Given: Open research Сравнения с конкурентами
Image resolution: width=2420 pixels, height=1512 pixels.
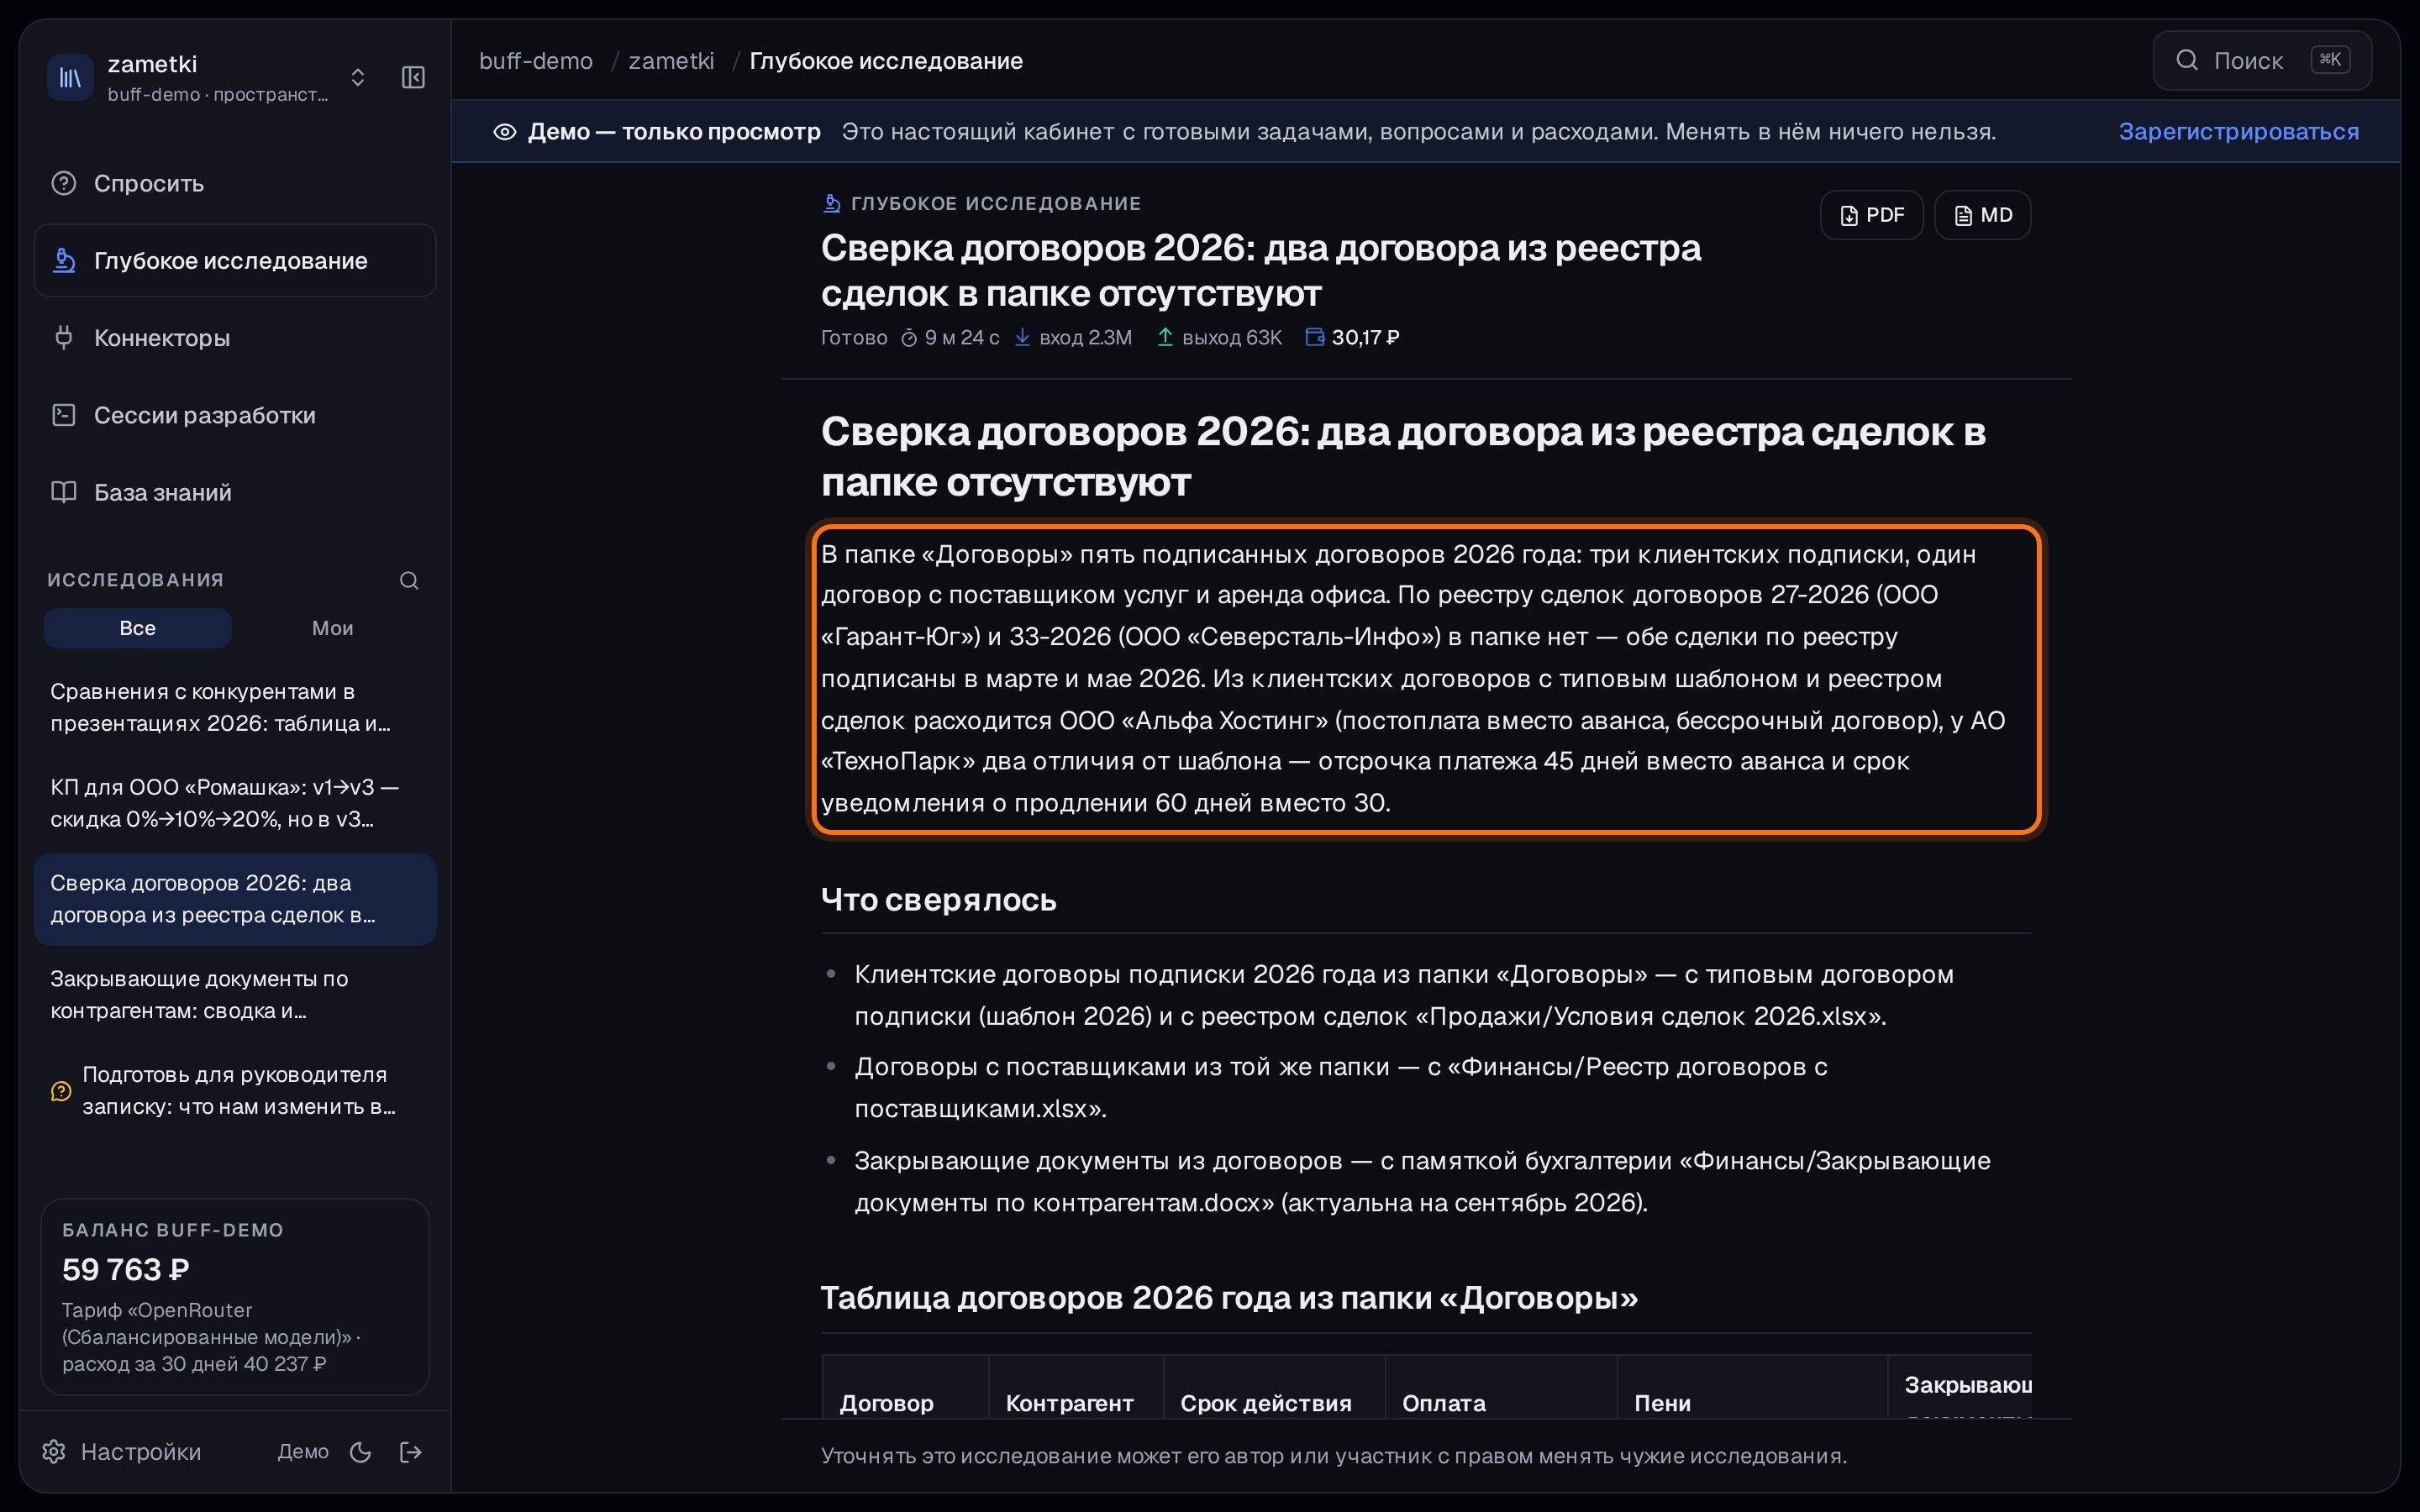Looking at the screenshot, I should coord(235,707).
